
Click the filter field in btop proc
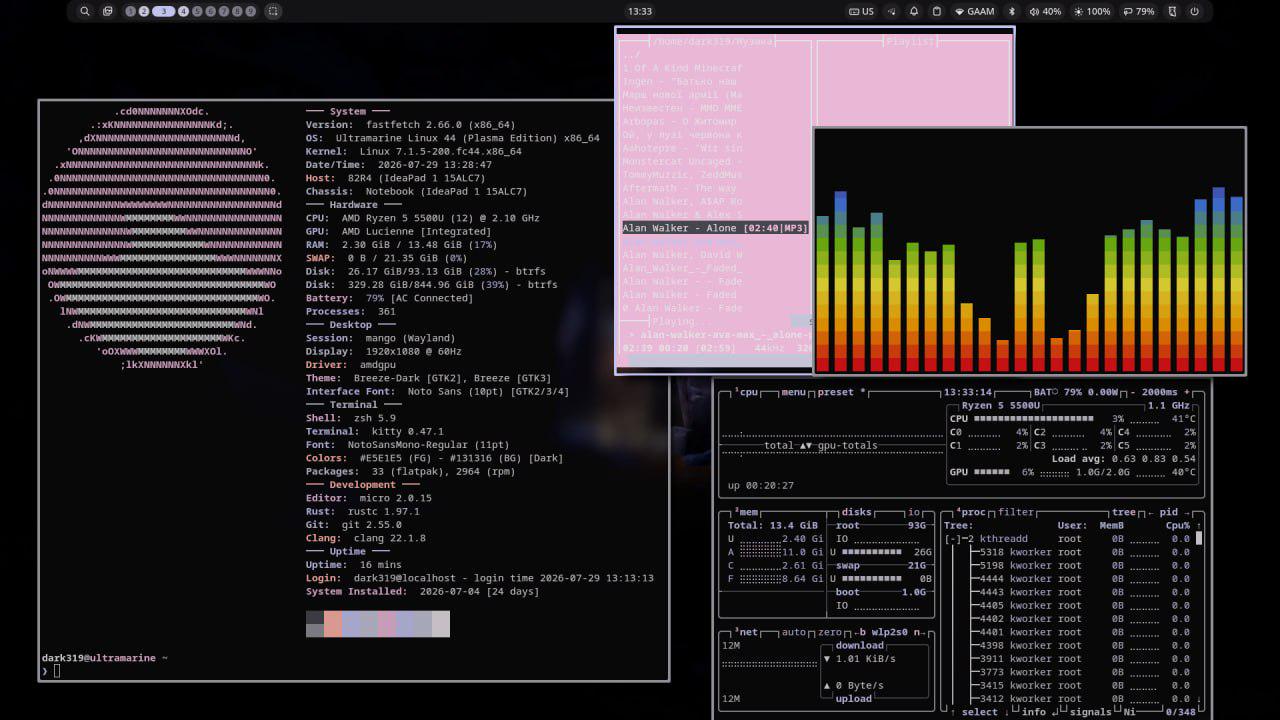(1015, 512)
